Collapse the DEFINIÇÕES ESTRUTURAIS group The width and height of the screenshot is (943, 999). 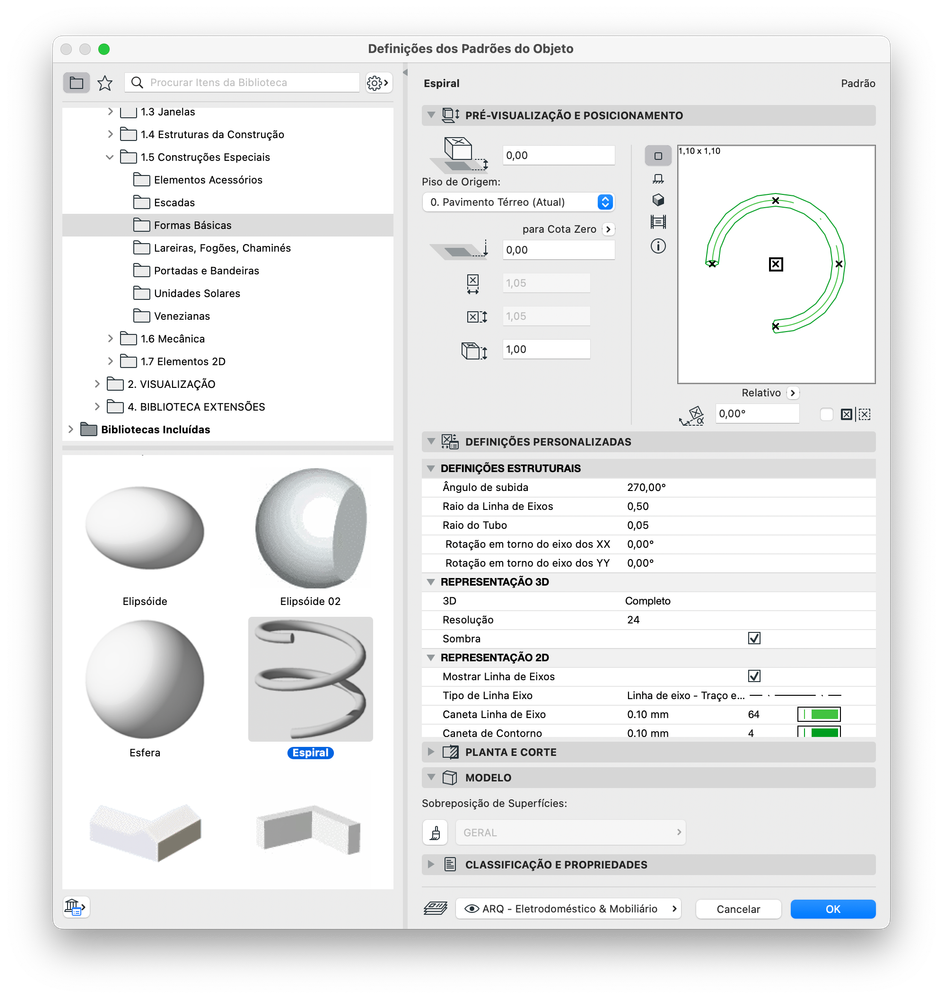tap(431, 468)
